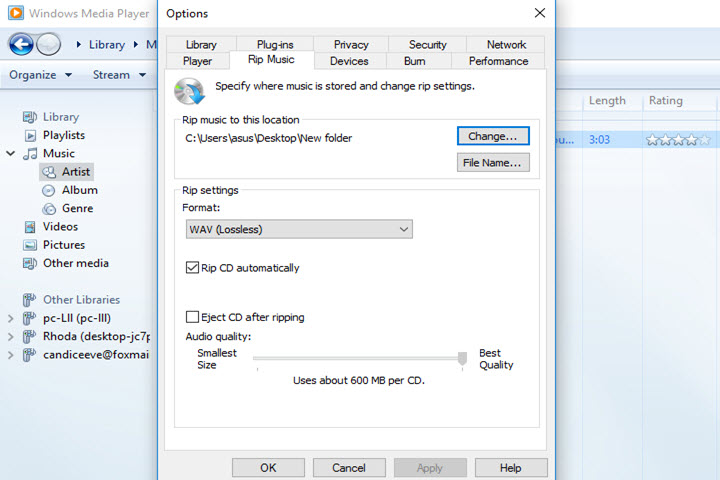
Task: Open the Stream dropdown menu
Action: click(x=119, y=75)
